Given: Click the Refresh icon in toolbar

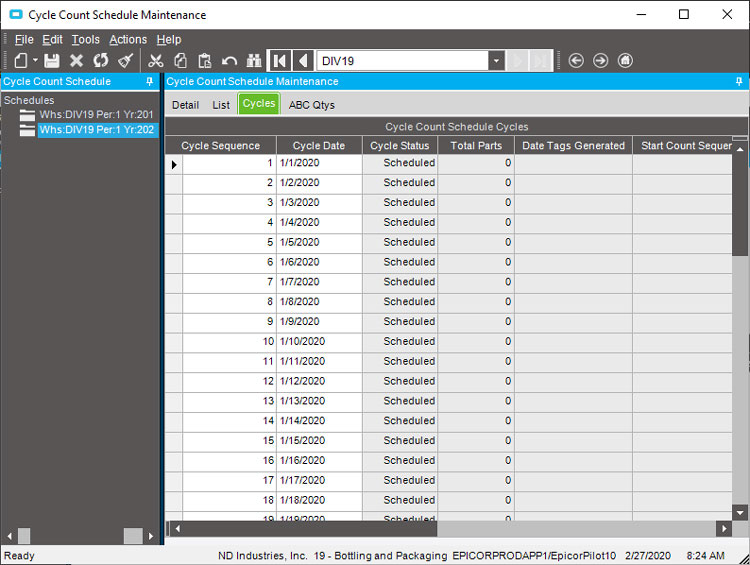Looking at the screenshot, I should [x=101, y=61].
